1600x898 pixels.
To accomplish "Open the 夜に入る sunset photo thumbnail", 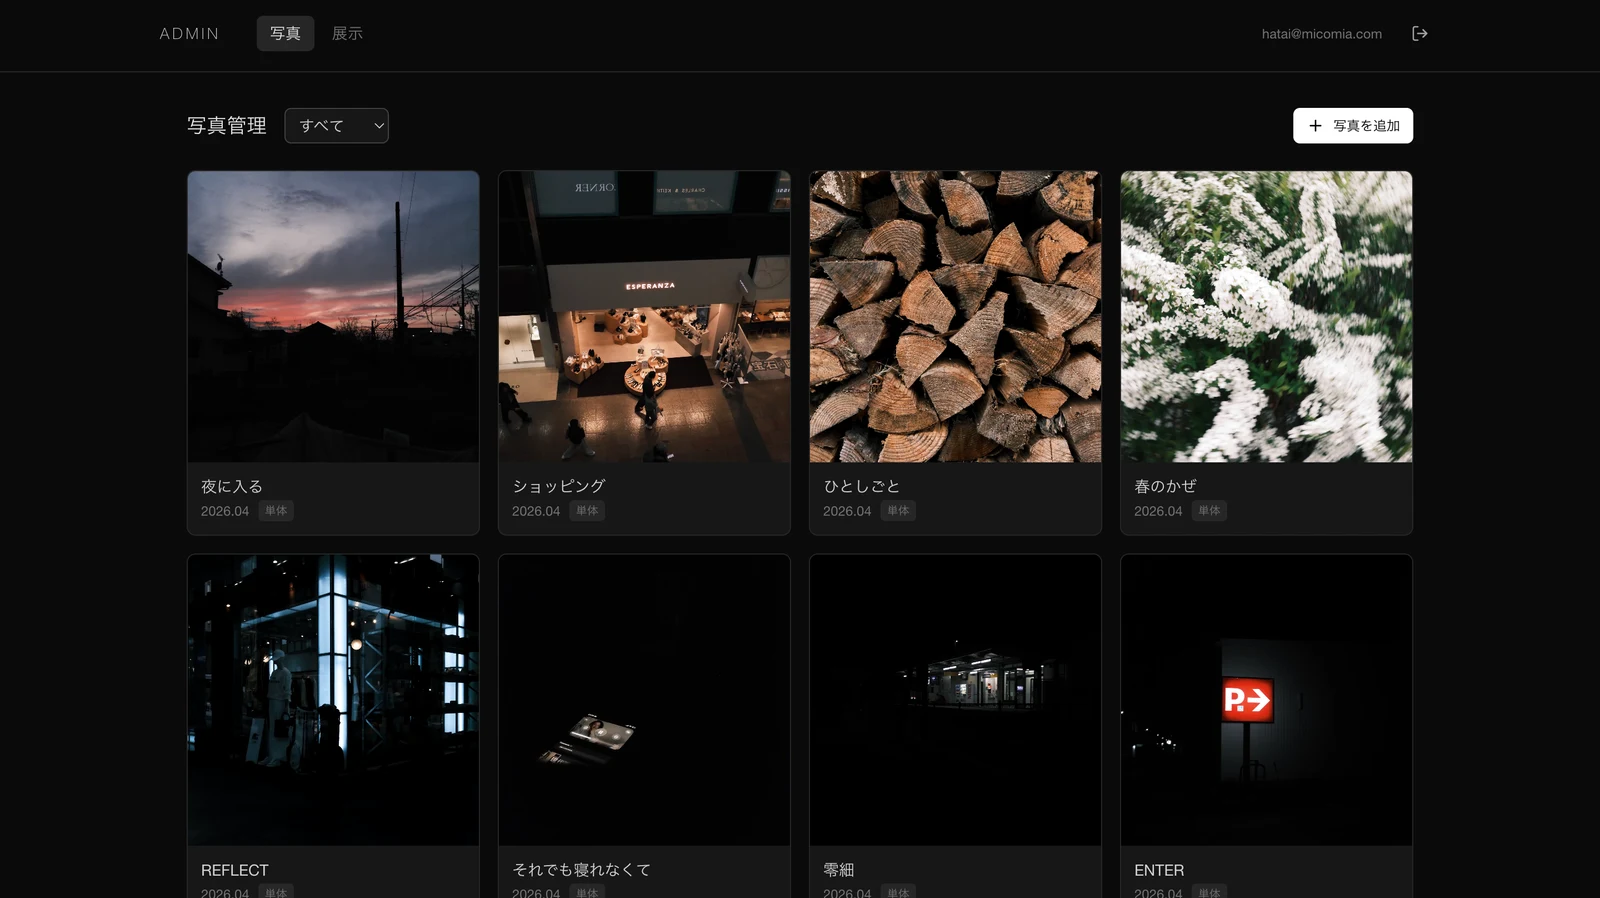I will pos(333,316).
